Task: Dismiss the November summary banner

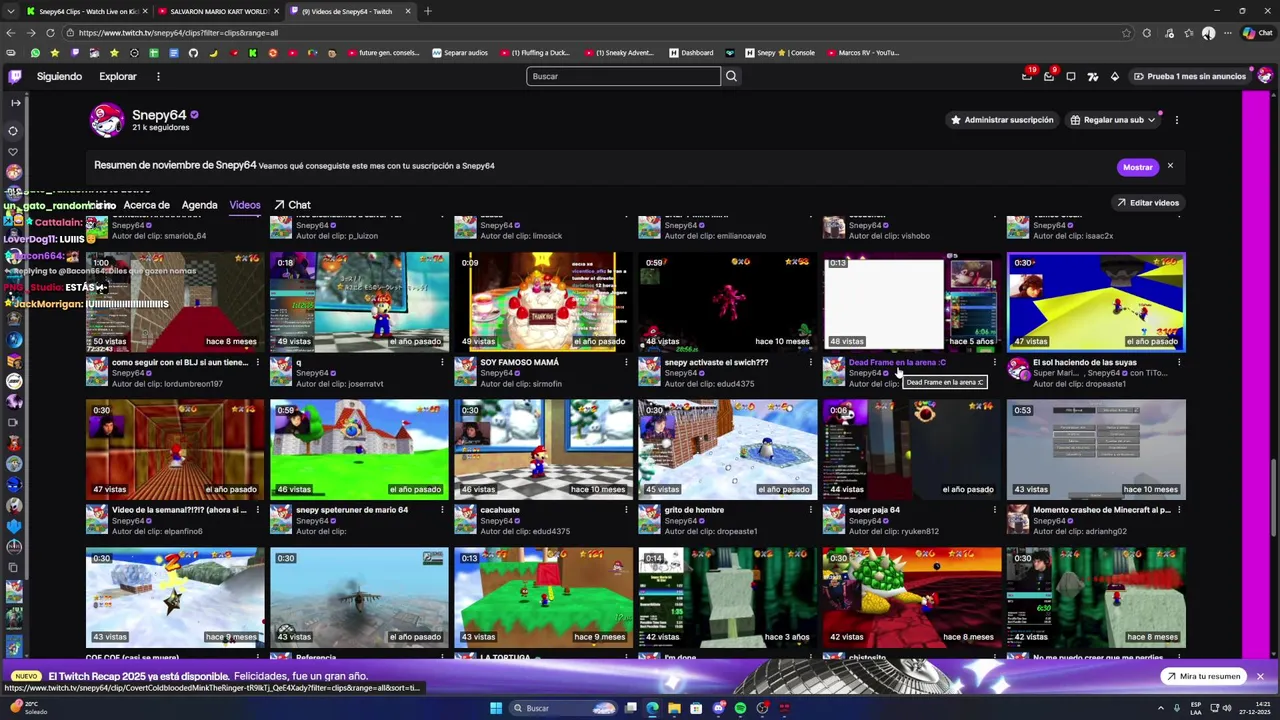Action: point(1169,166)
